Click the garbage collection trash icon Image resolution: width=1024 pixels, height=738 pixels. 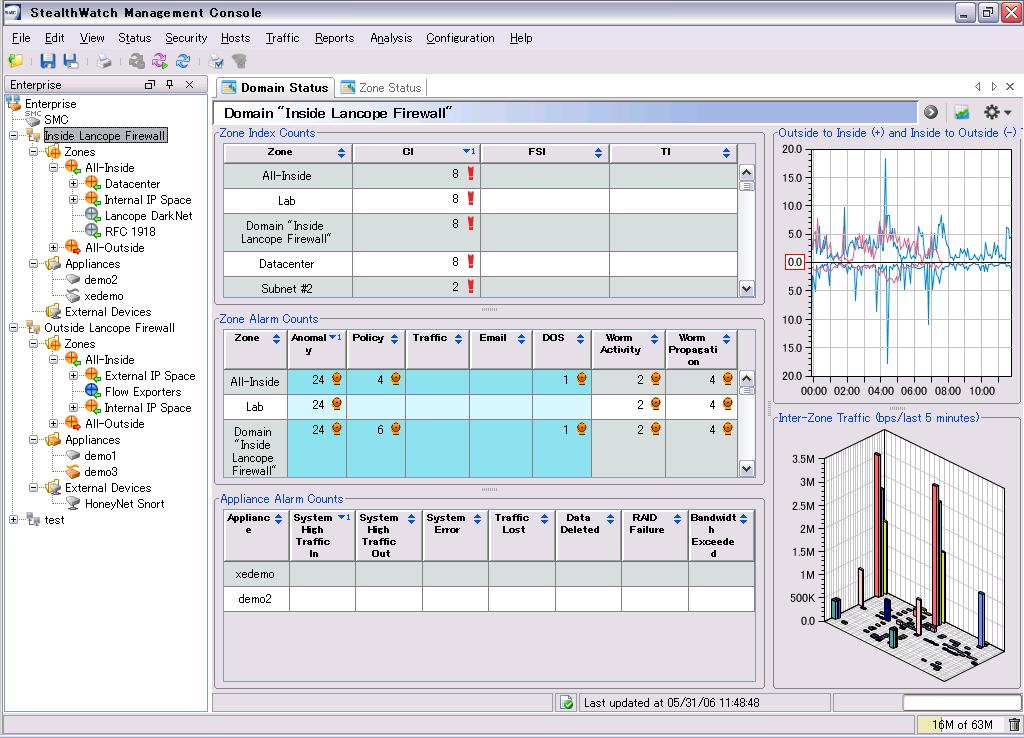(1014, 725)
